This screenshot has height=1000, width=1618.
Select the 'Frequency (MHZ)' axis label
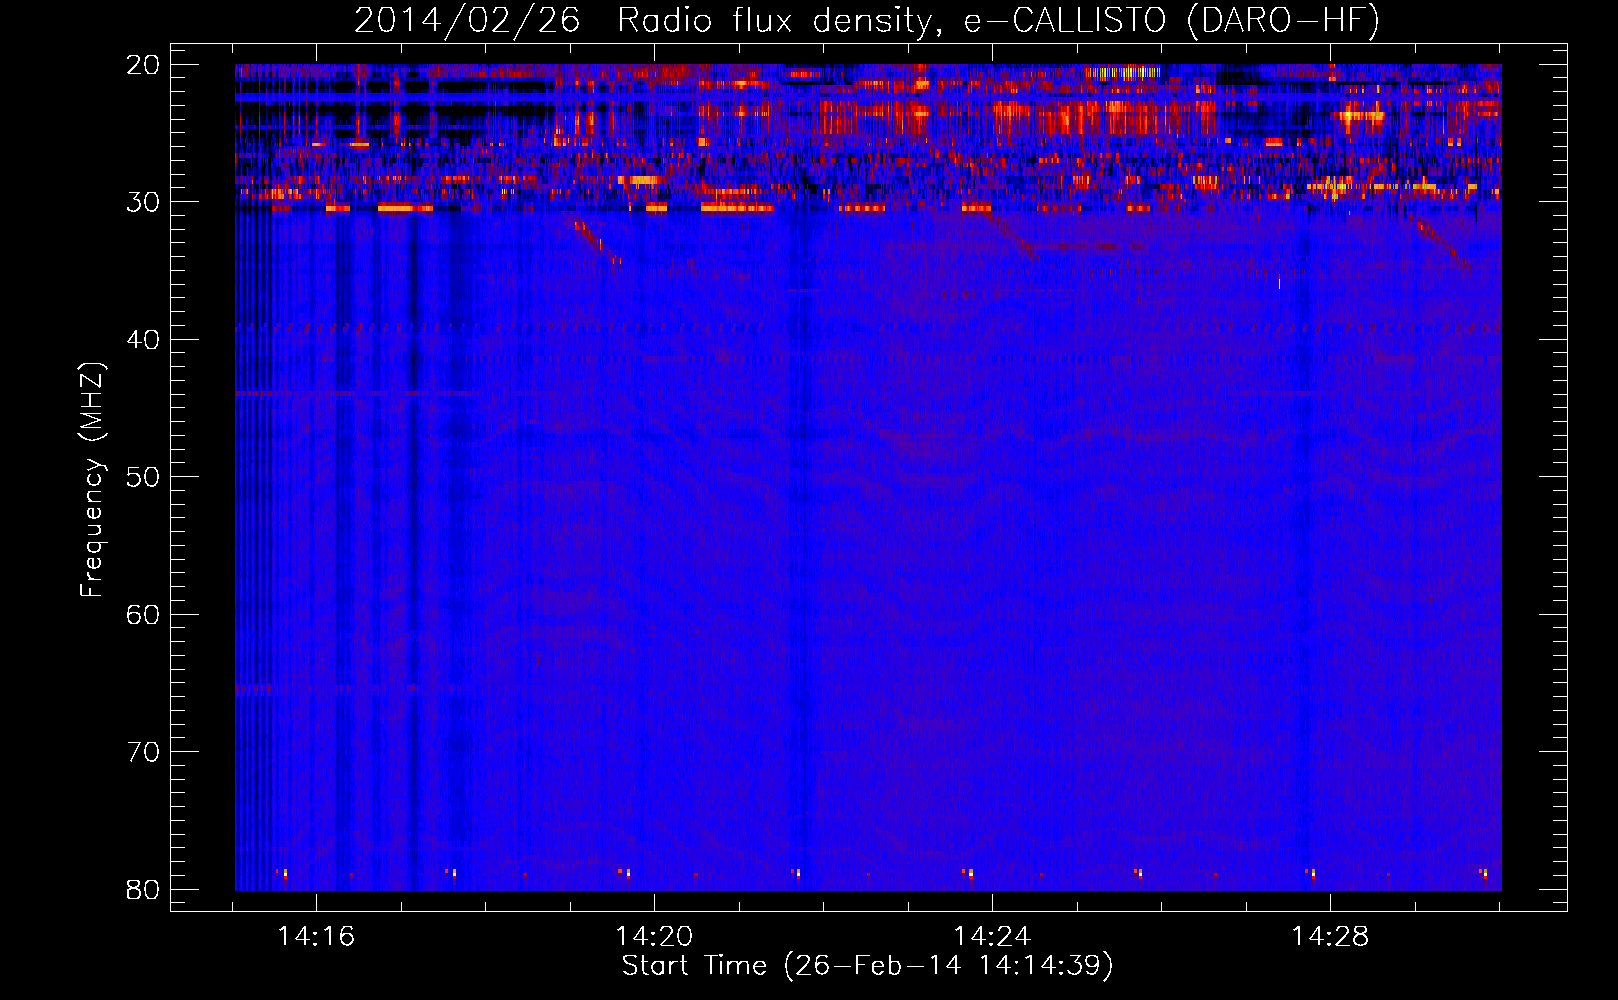[92, 481]
